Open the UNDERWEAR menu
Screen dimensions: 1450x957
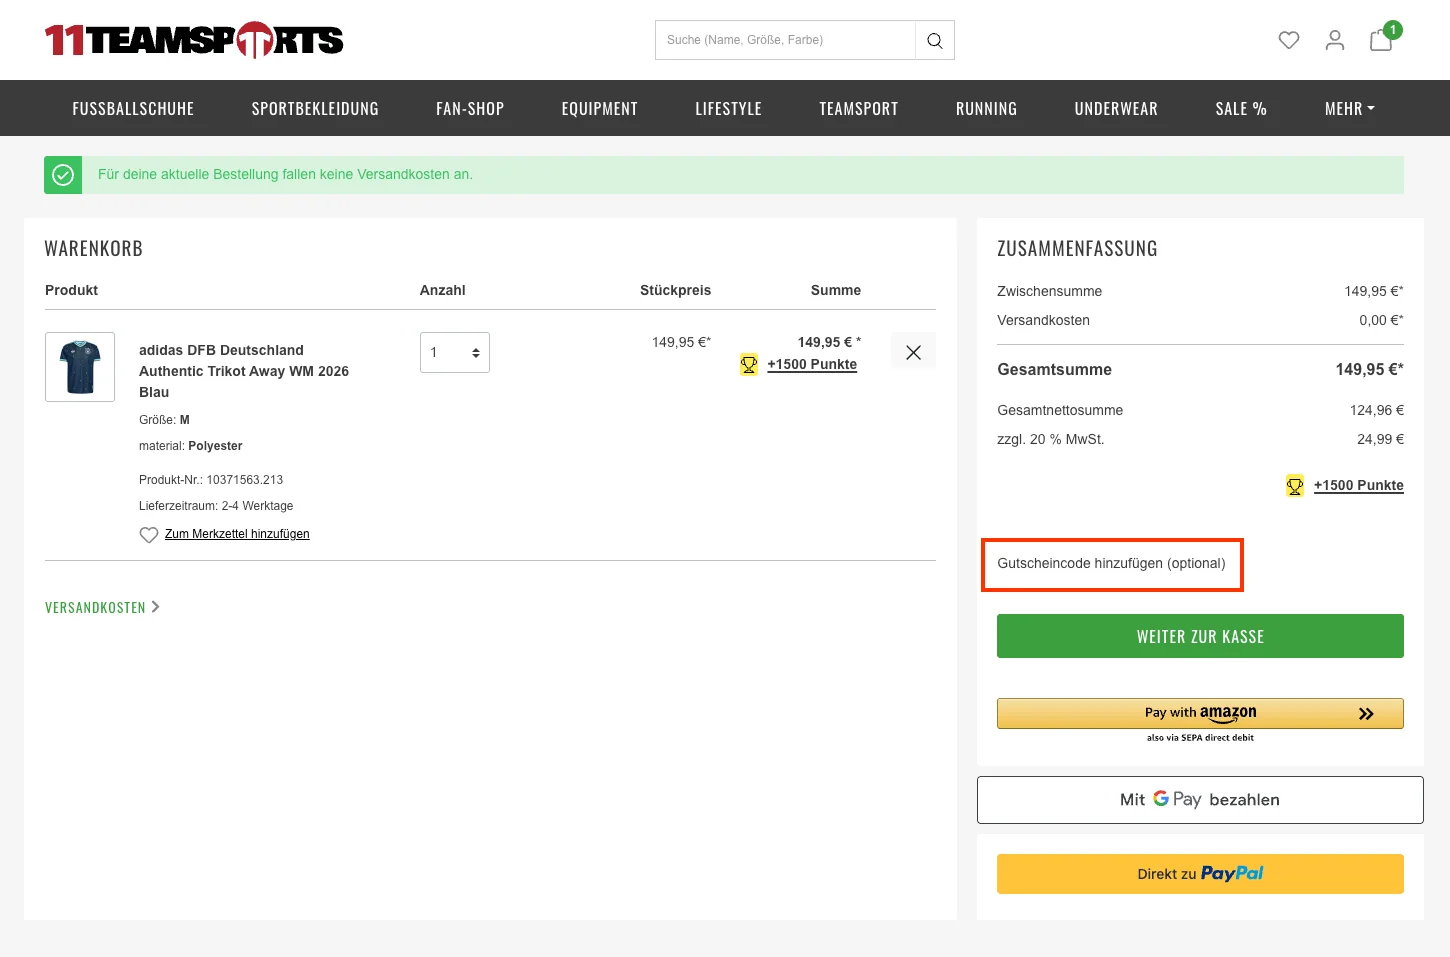coord(1116,108)
